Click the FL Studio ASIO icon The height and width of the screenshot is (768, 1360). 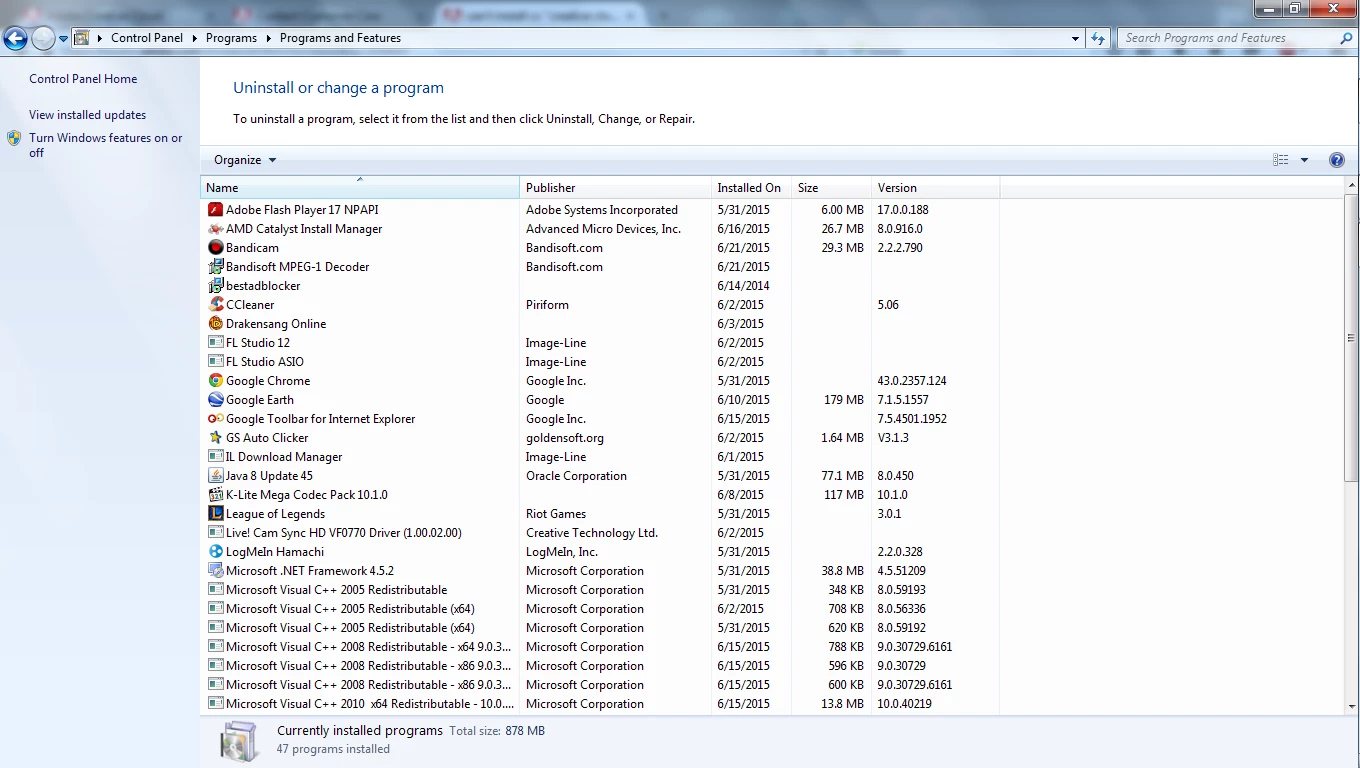[215, 362]
